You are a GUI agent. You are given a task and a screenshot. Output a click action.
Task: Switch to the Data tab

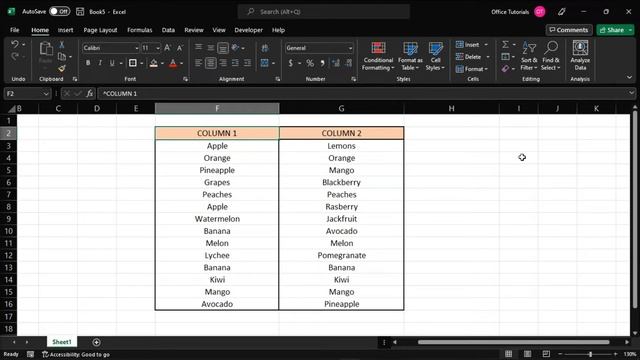[x=168, y=30]
